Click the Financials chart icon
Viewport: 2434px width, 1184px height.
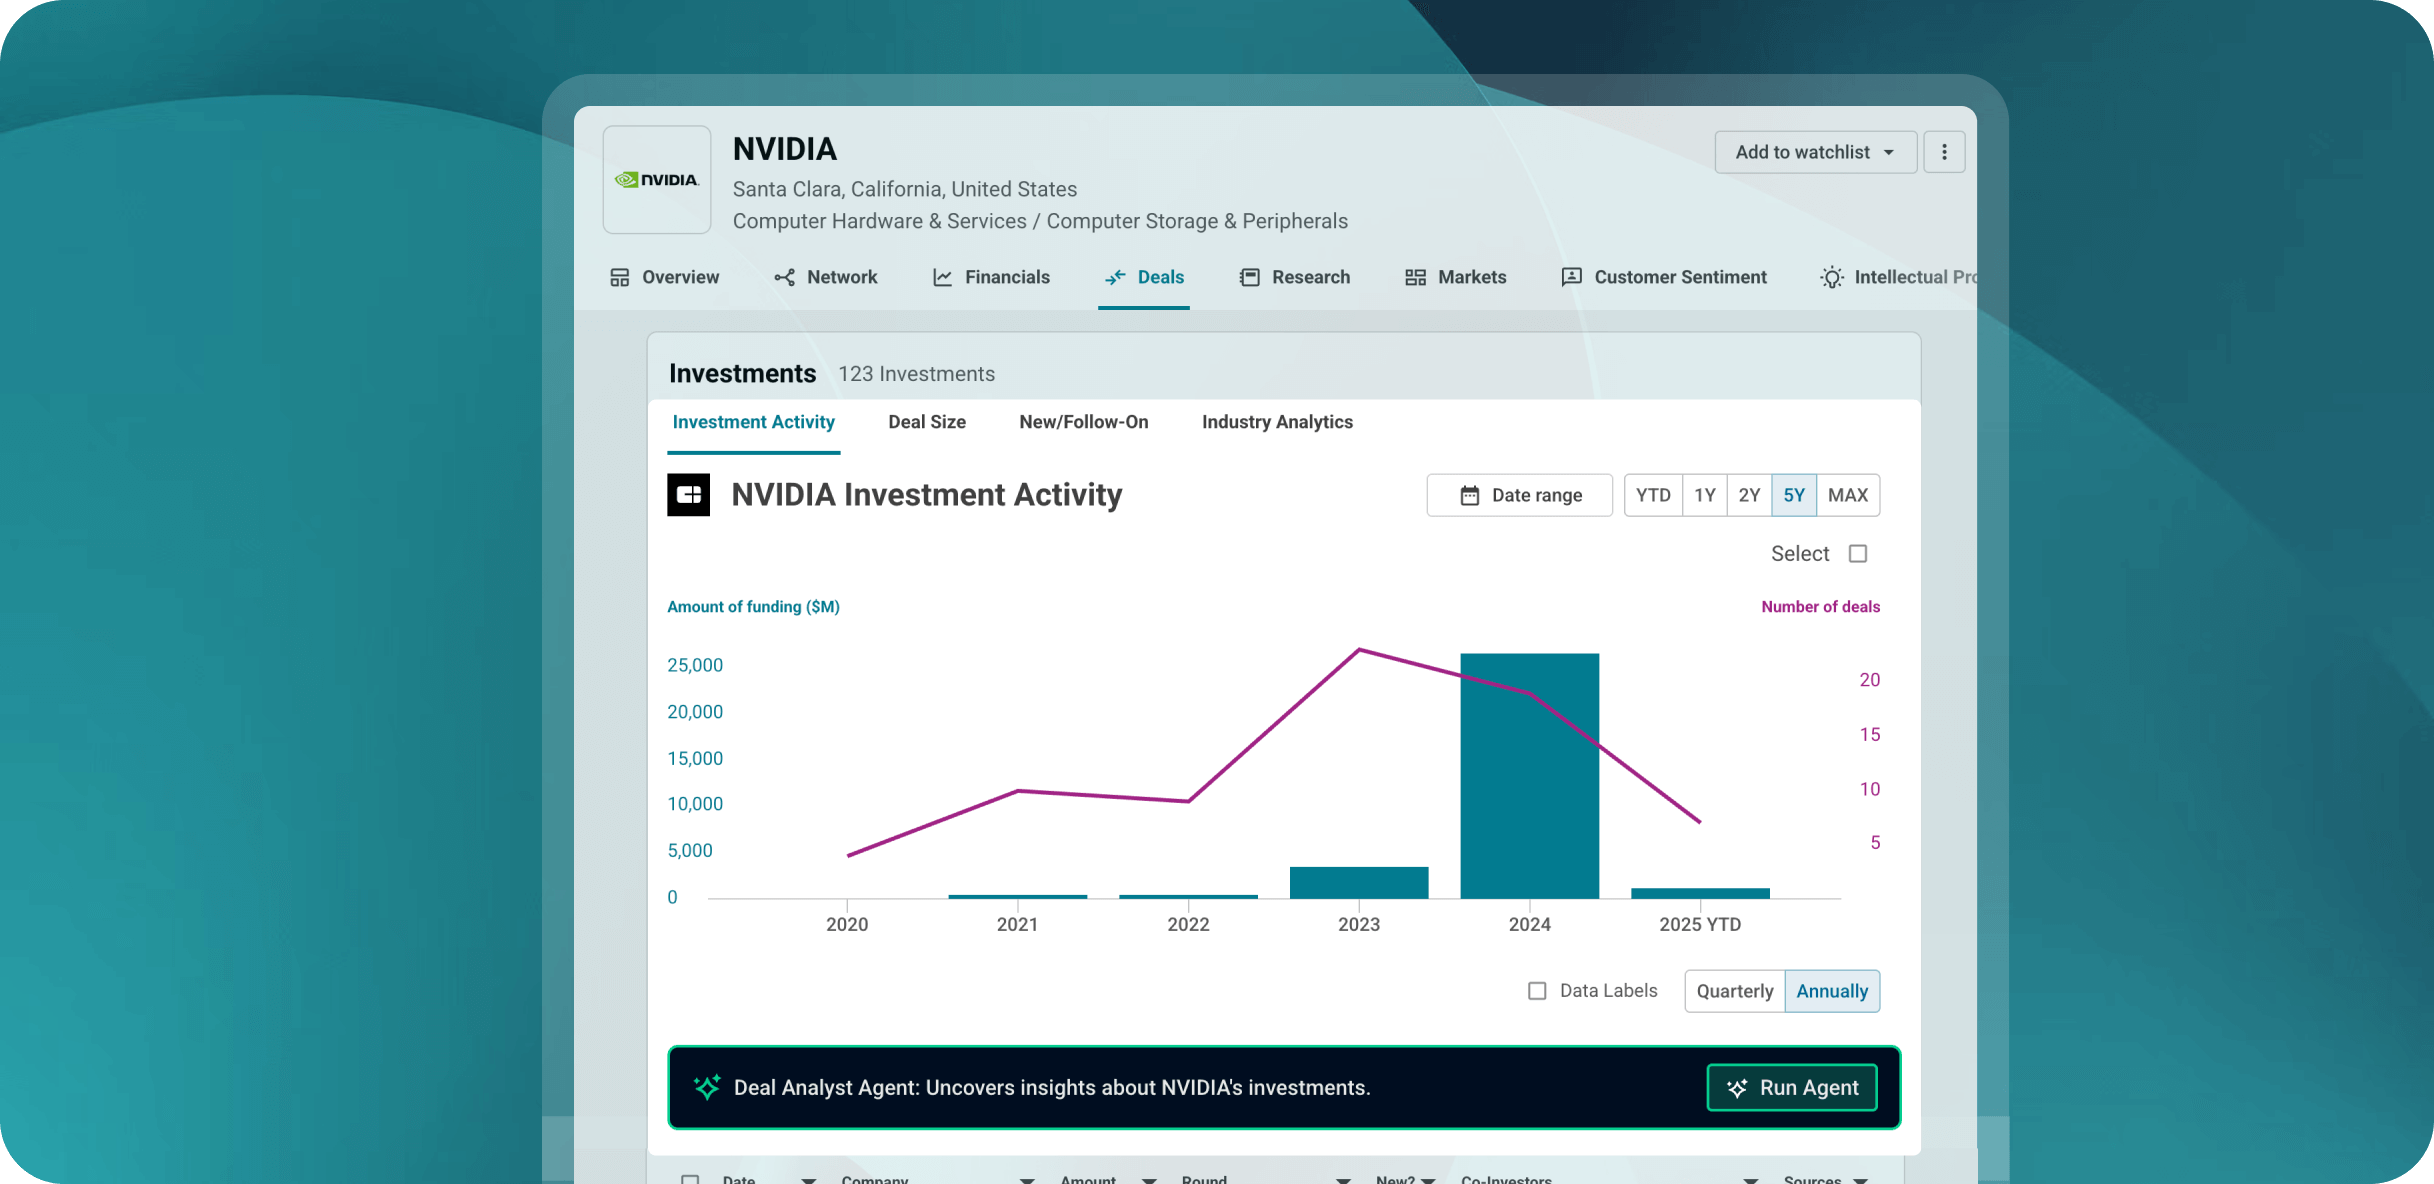pos(942,277)
